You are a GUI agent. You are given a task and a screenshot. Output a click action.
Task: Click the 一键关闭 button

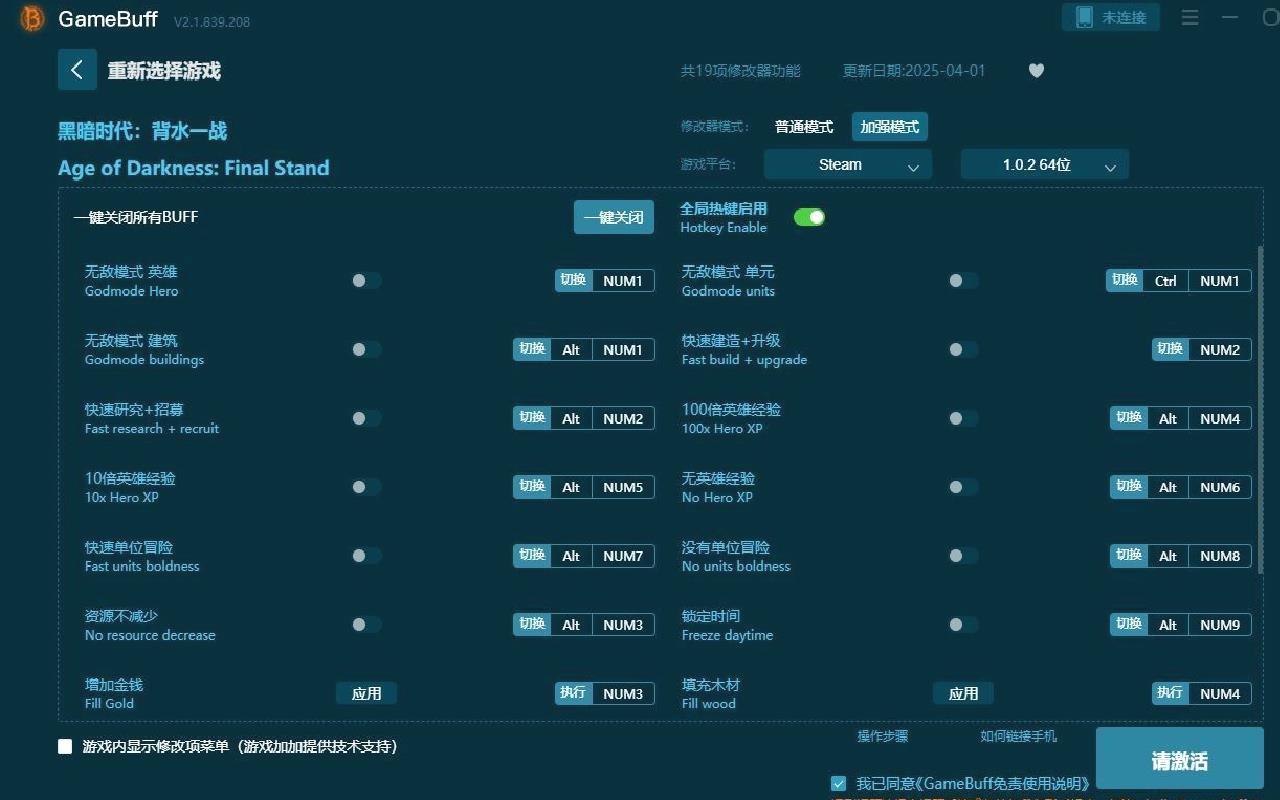[x=613, y=217]
